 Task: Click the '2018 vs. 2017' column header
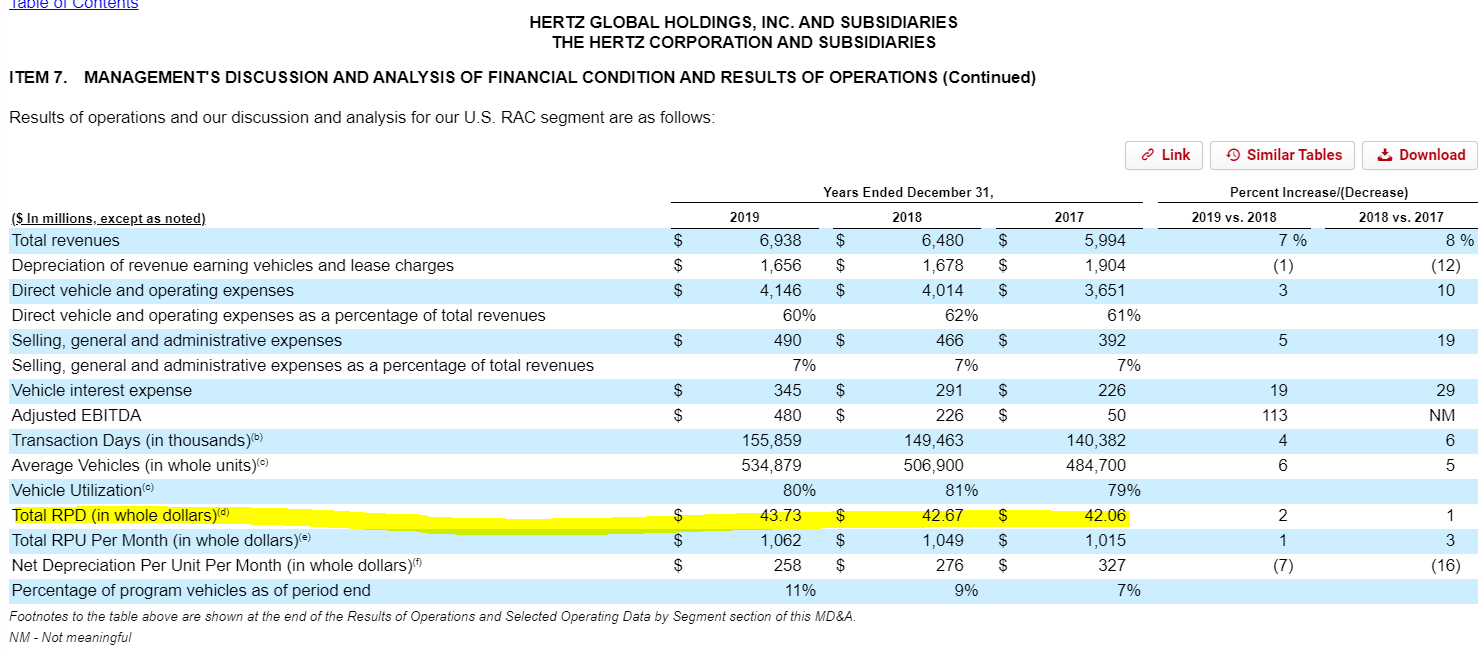(1401, 217)
